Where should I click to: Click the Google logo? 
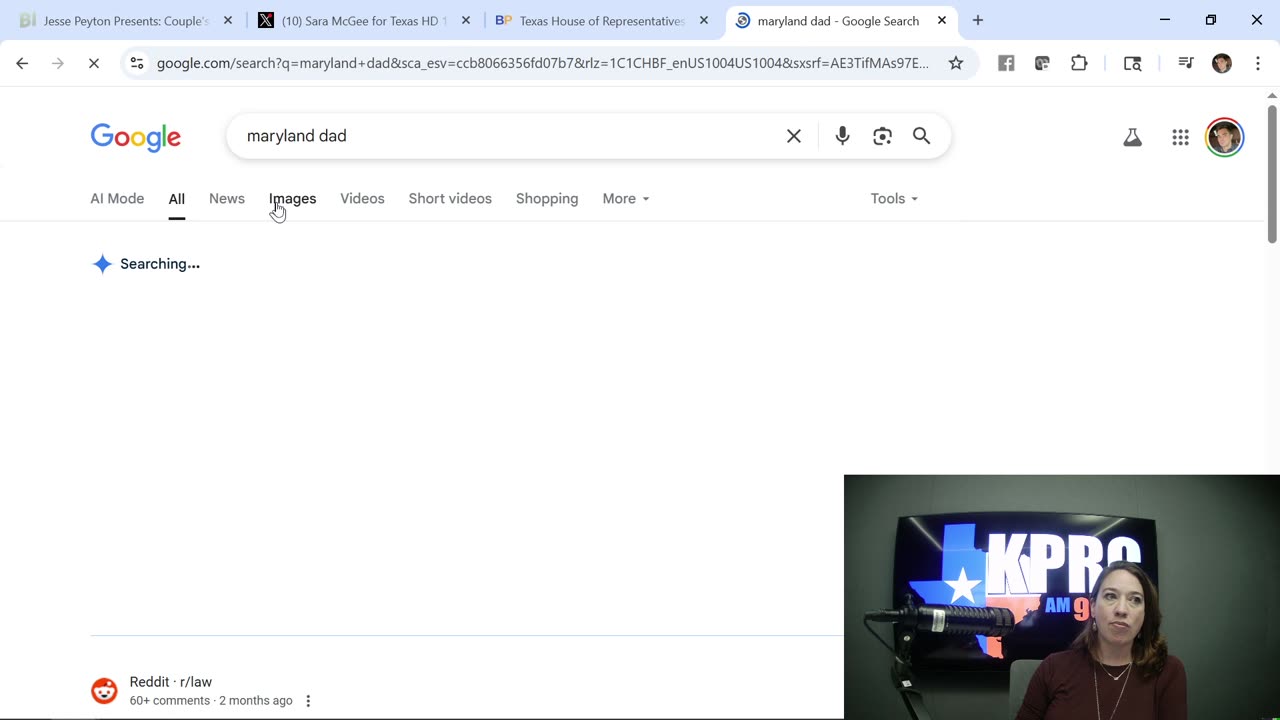click(x=136, y=137)
